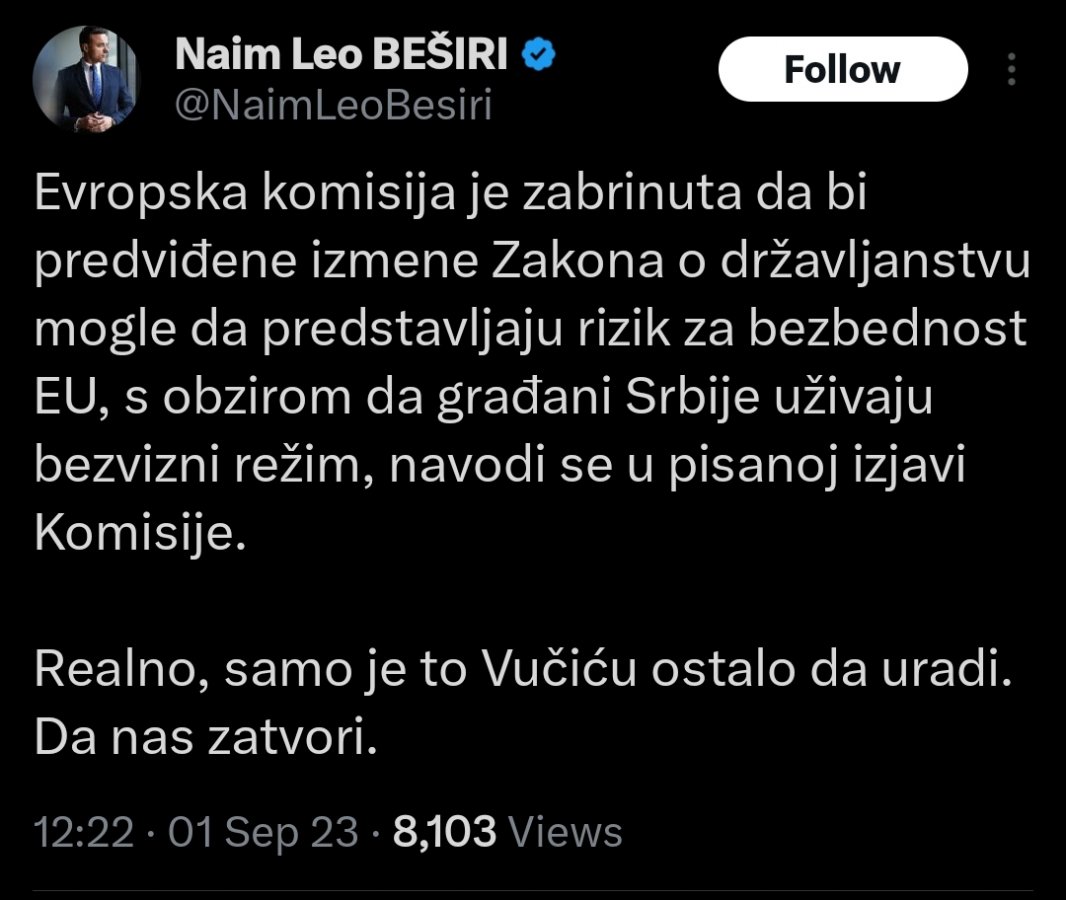Viewport: 1066px width, 900px height.
Task: Click the "Views" label
Action: (x=565, y=832)
